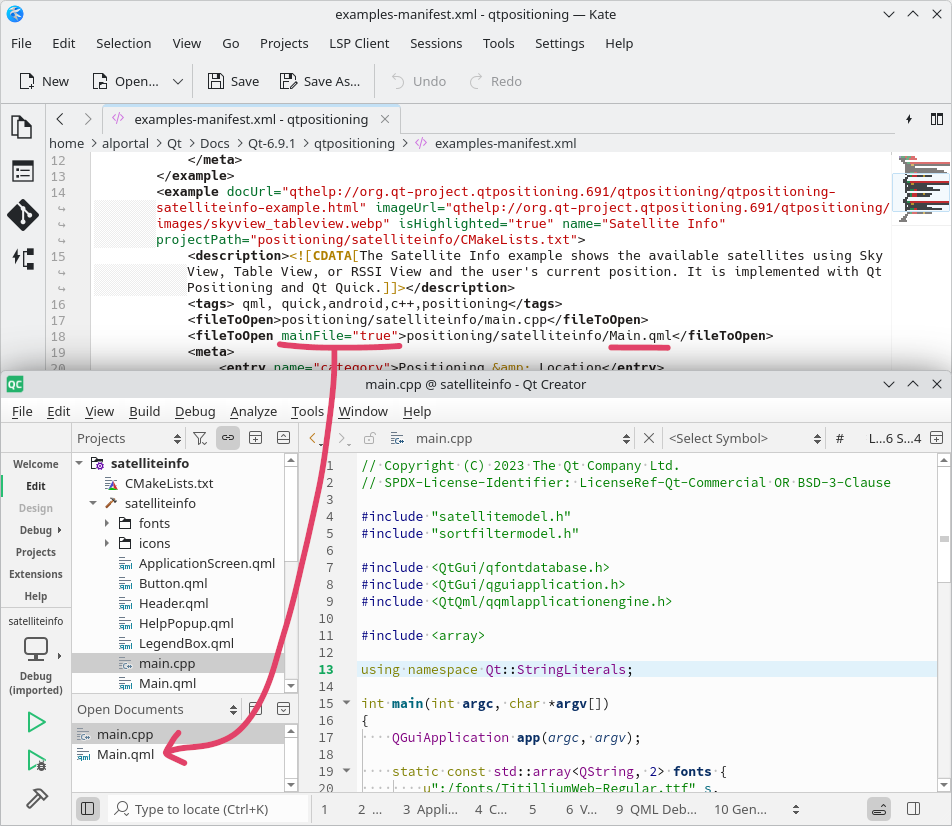Screen dimensions: 952x826
Task: Open Kate's Documents sidebar panel
Action: (x=22, y=128)
